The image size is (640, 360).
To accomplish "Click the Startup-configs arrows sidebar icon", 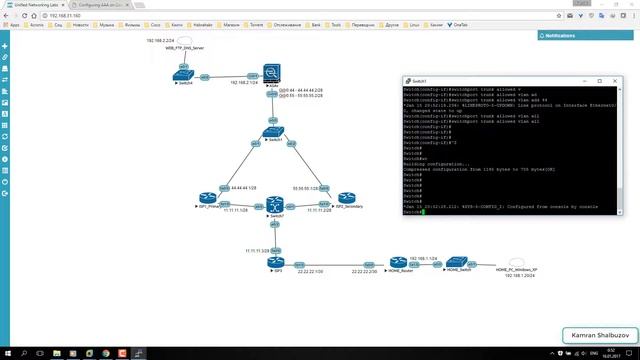I will click(x=5, y=80).
